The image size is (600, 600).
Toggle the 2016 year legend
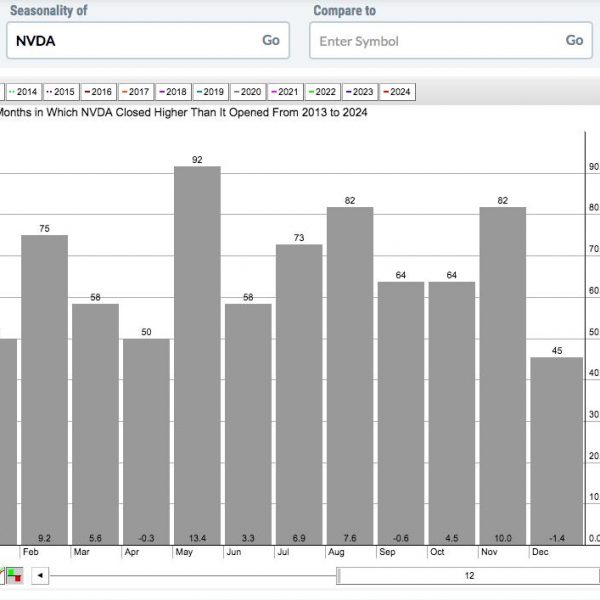pyautogui.click(x=98, y=92)
